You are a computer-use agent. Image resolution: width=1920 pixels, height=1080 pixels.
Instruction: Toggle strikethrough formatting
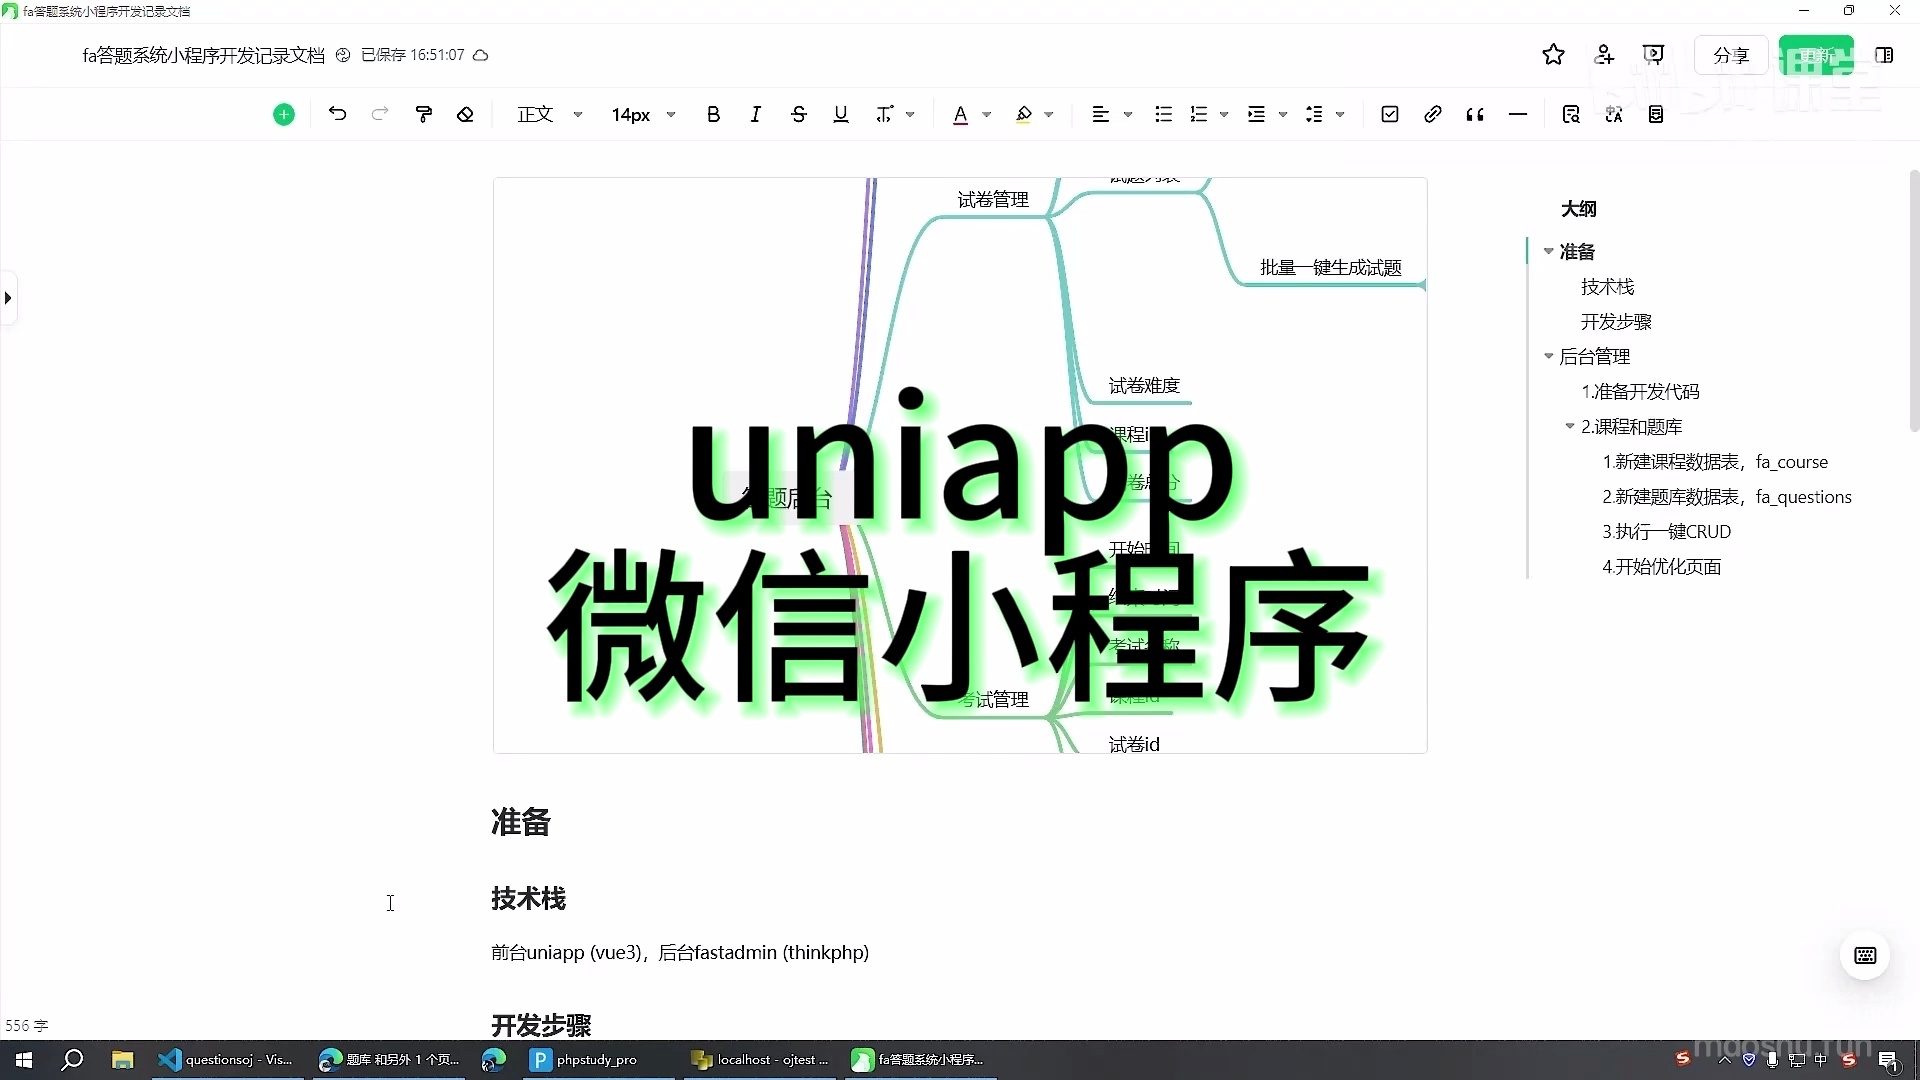coord(798,114)
